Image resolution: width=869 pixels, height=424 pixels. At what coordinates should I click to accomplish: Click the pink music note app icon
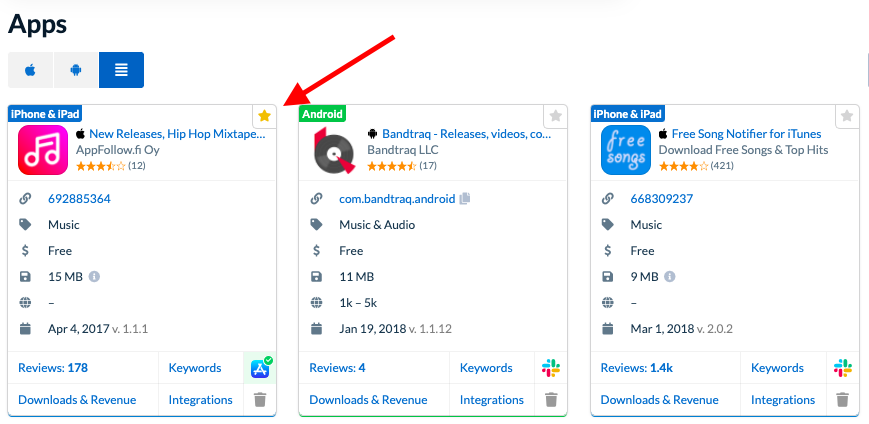pos(43,150)
